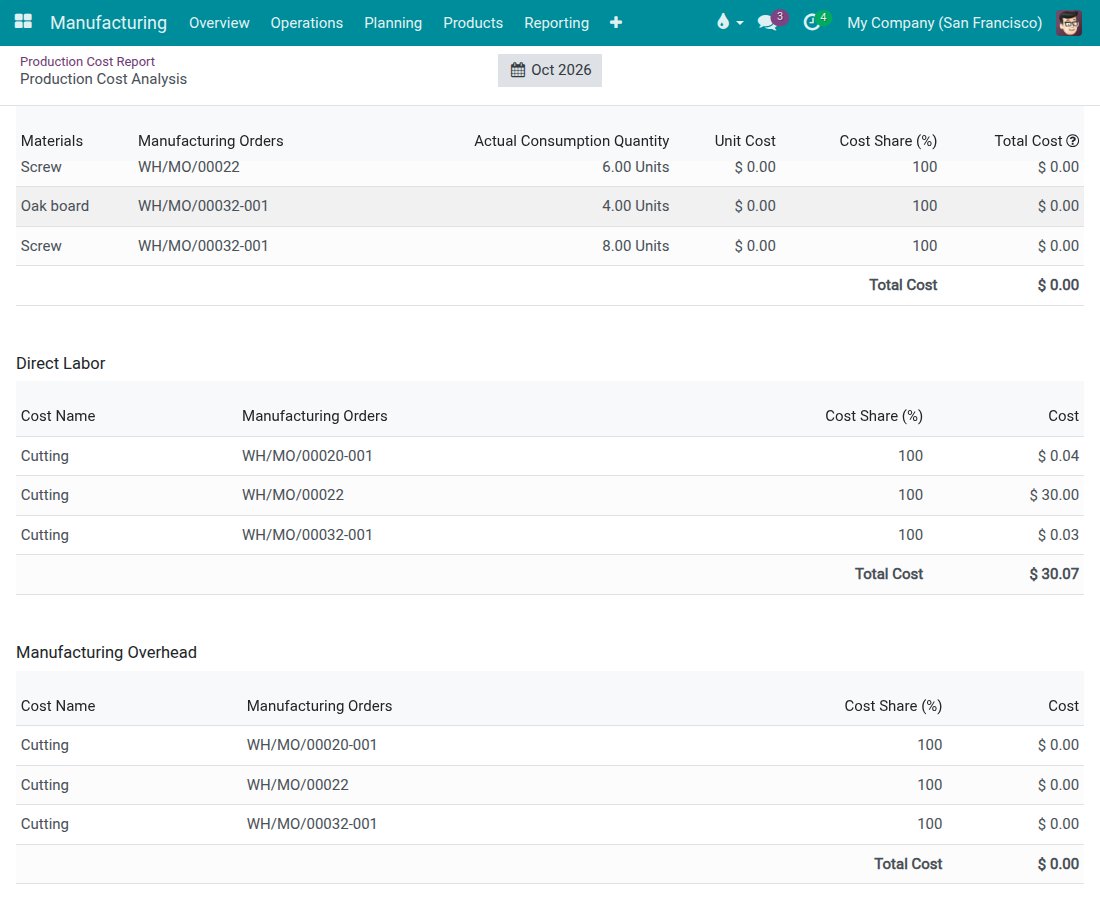Click the Total Cost help question icon
The image size is (1100, 900).
point(1073,141)
